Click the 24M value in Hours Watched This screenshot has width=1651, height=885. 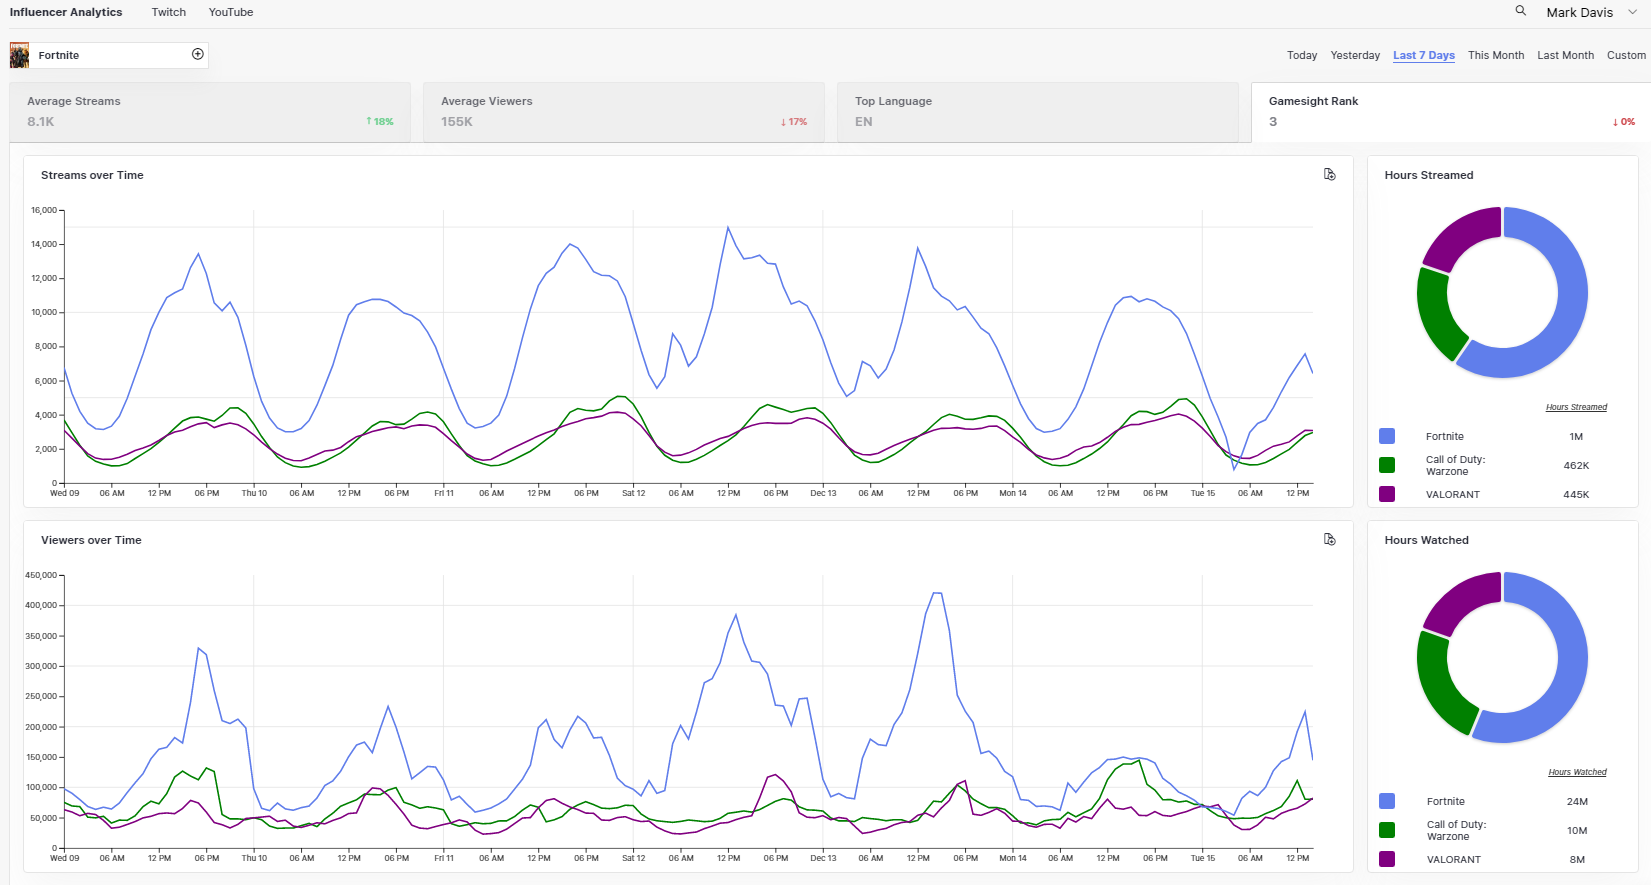(x=1577, y=801)
